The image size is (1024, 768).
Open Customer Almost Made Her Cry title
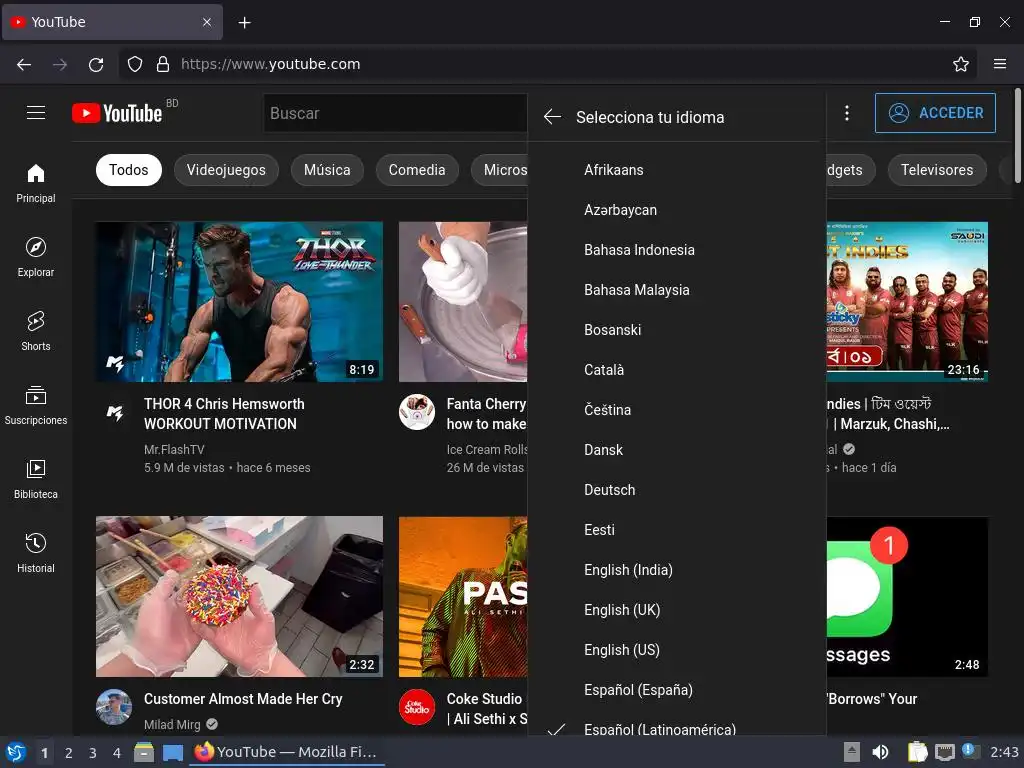pos(243,699)
